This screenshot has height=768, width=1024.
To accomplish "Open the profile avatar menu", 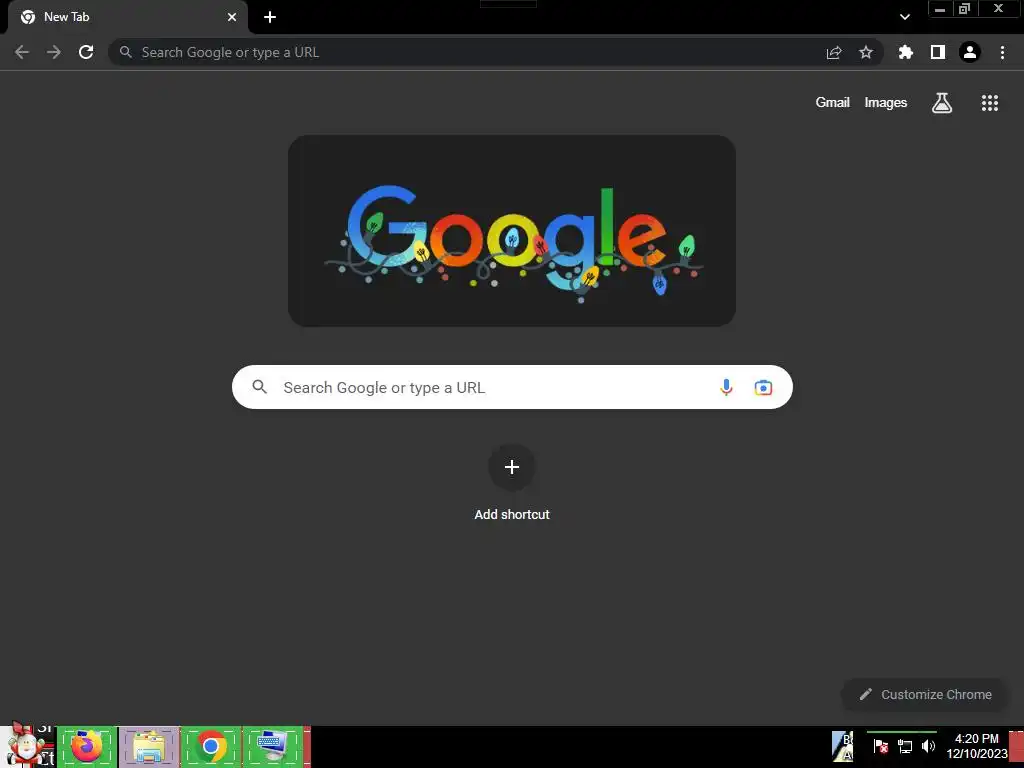I will pyautogui.click(x=970, y=52).
